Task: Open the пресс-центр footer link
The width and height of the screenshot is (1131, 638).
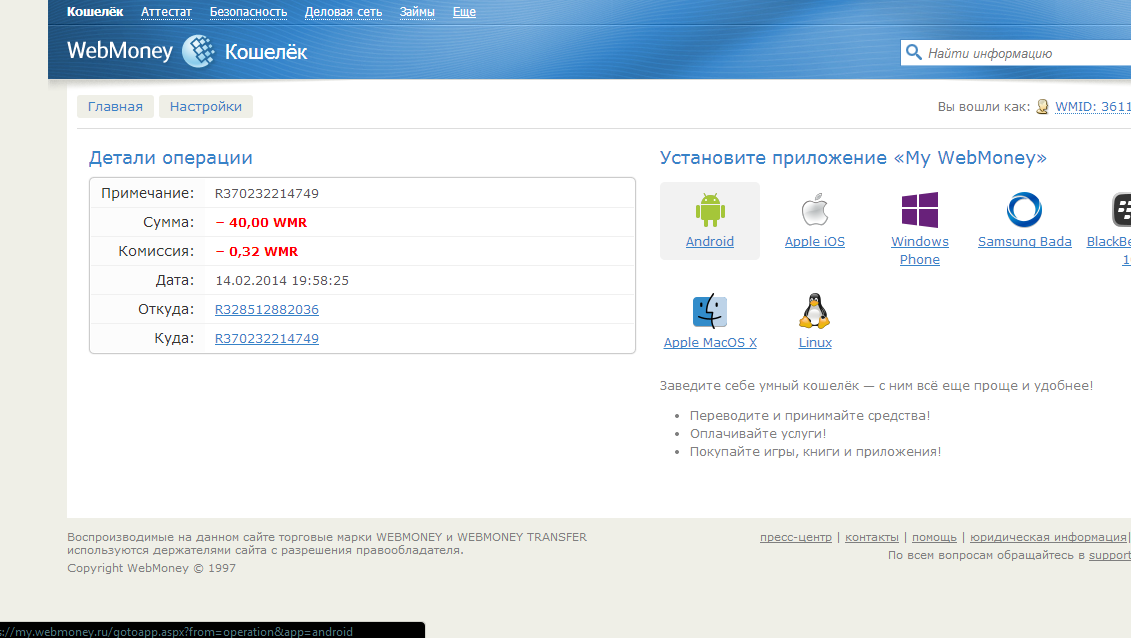Action: (x=796, y=537)
